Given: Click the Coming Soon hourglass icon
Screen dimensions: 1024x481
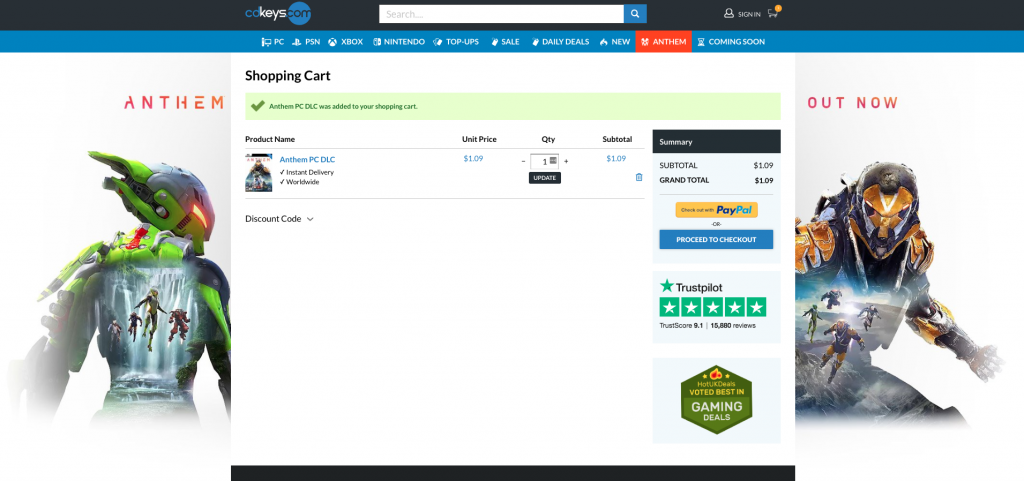Looking at the screenshot, I should [701, 42].
